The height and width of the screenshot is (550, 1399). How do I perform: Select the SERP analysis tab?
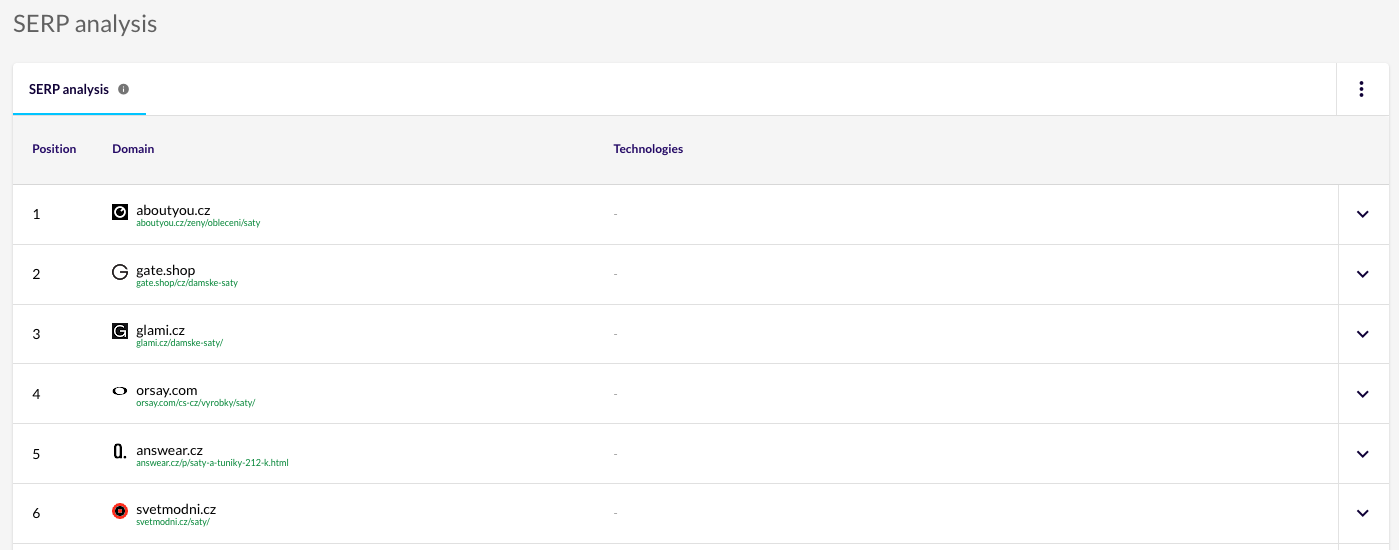[x=79, y=89]
